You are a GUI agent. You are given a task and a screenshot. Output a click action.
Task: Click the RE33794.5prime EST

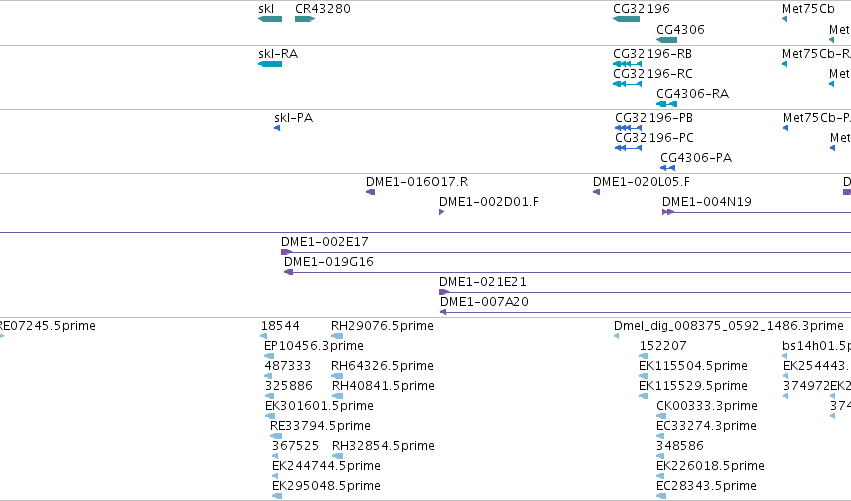tap(276, 437)
